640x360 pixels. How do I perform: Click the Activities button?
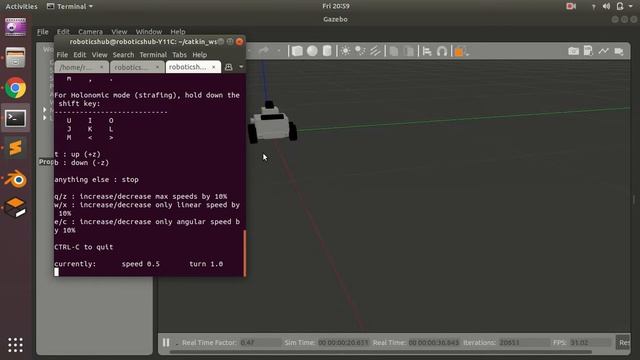point(21,6)
